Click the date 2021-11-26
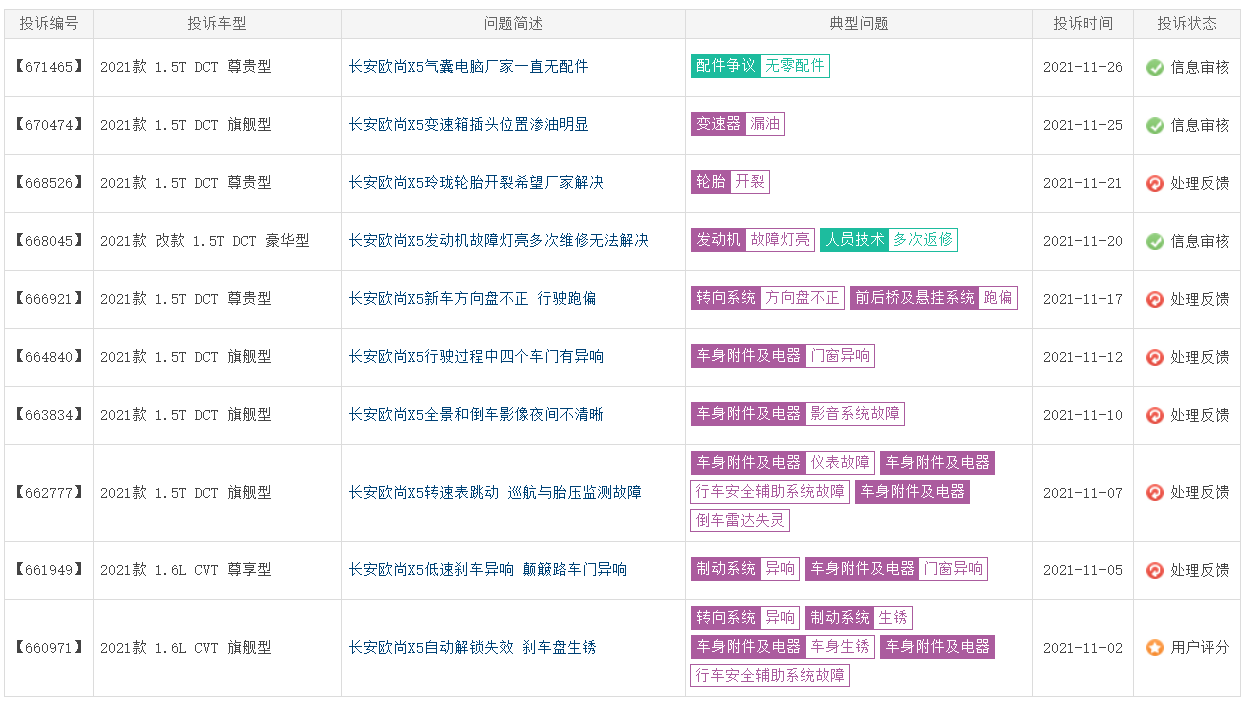 pyautogui.click(x=1083, y=67)
